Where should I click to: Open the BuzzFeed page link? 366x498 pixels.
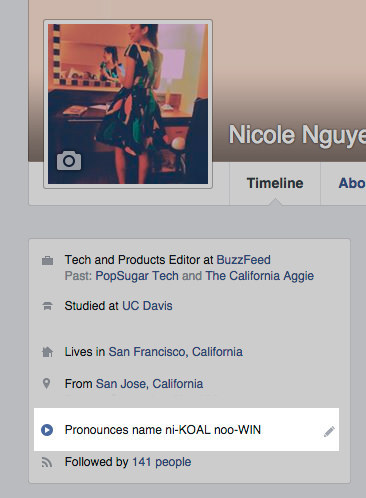coord(244,260)
